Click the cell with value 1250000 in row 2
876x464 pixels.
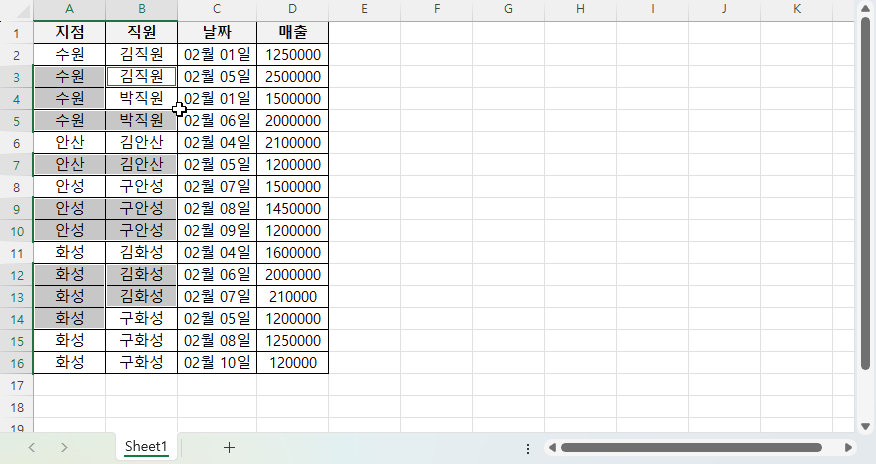(x=293, y=55)
